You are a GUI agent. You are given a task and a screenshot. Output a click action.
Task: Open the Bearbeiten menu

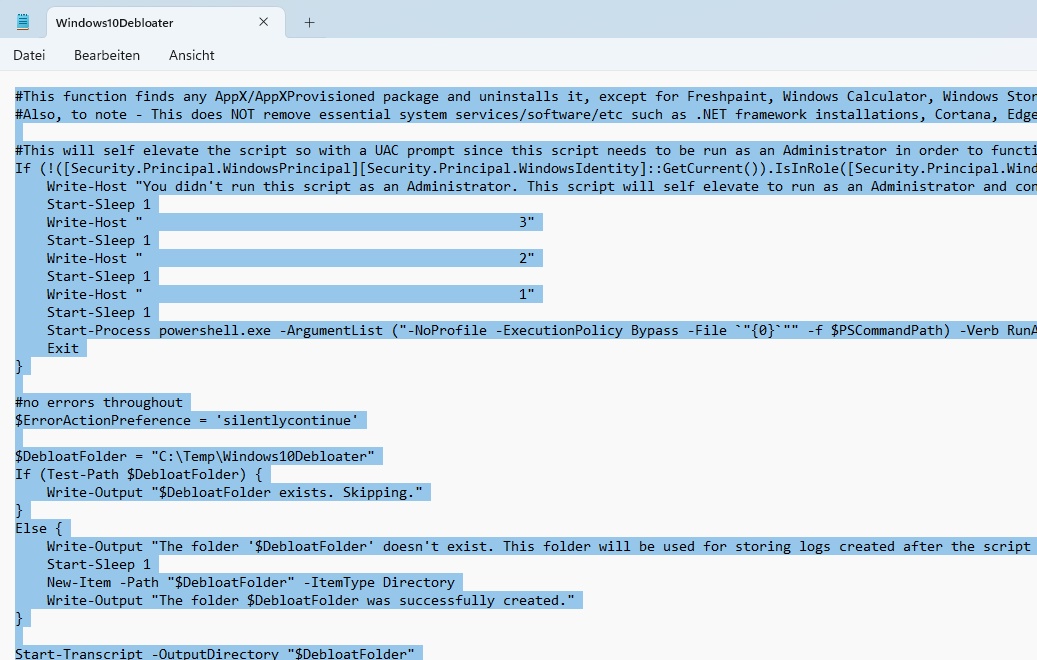pos(107,55)
